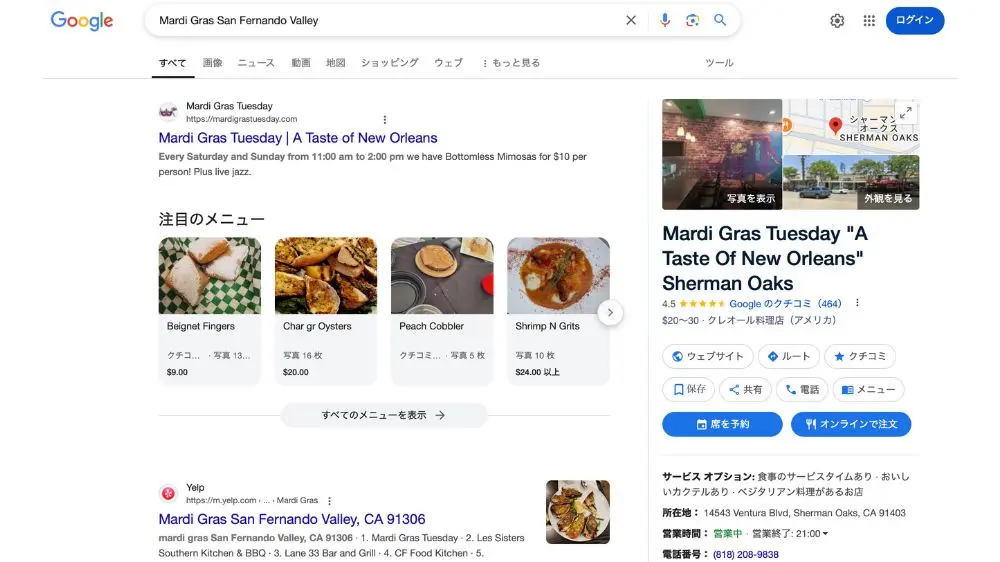Viewport: 1000px width, 562px height.
Task: Open the Shrimp N Grits menu card
Action: pyautogui.click(x=558, y=311)
